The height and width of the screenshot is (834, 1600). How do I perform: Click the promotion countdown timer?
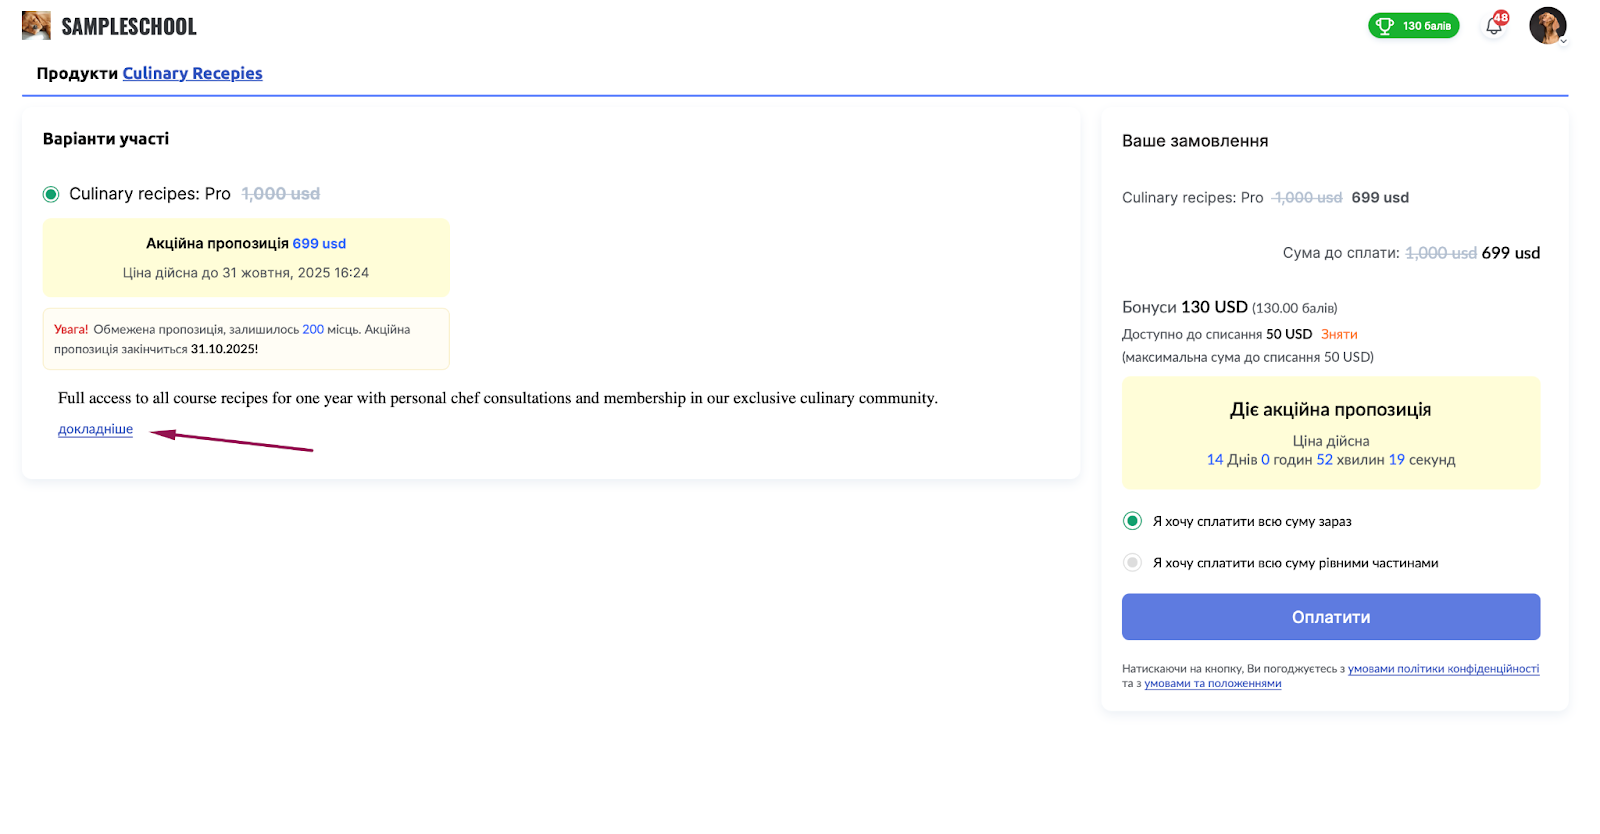point(1330,460)
